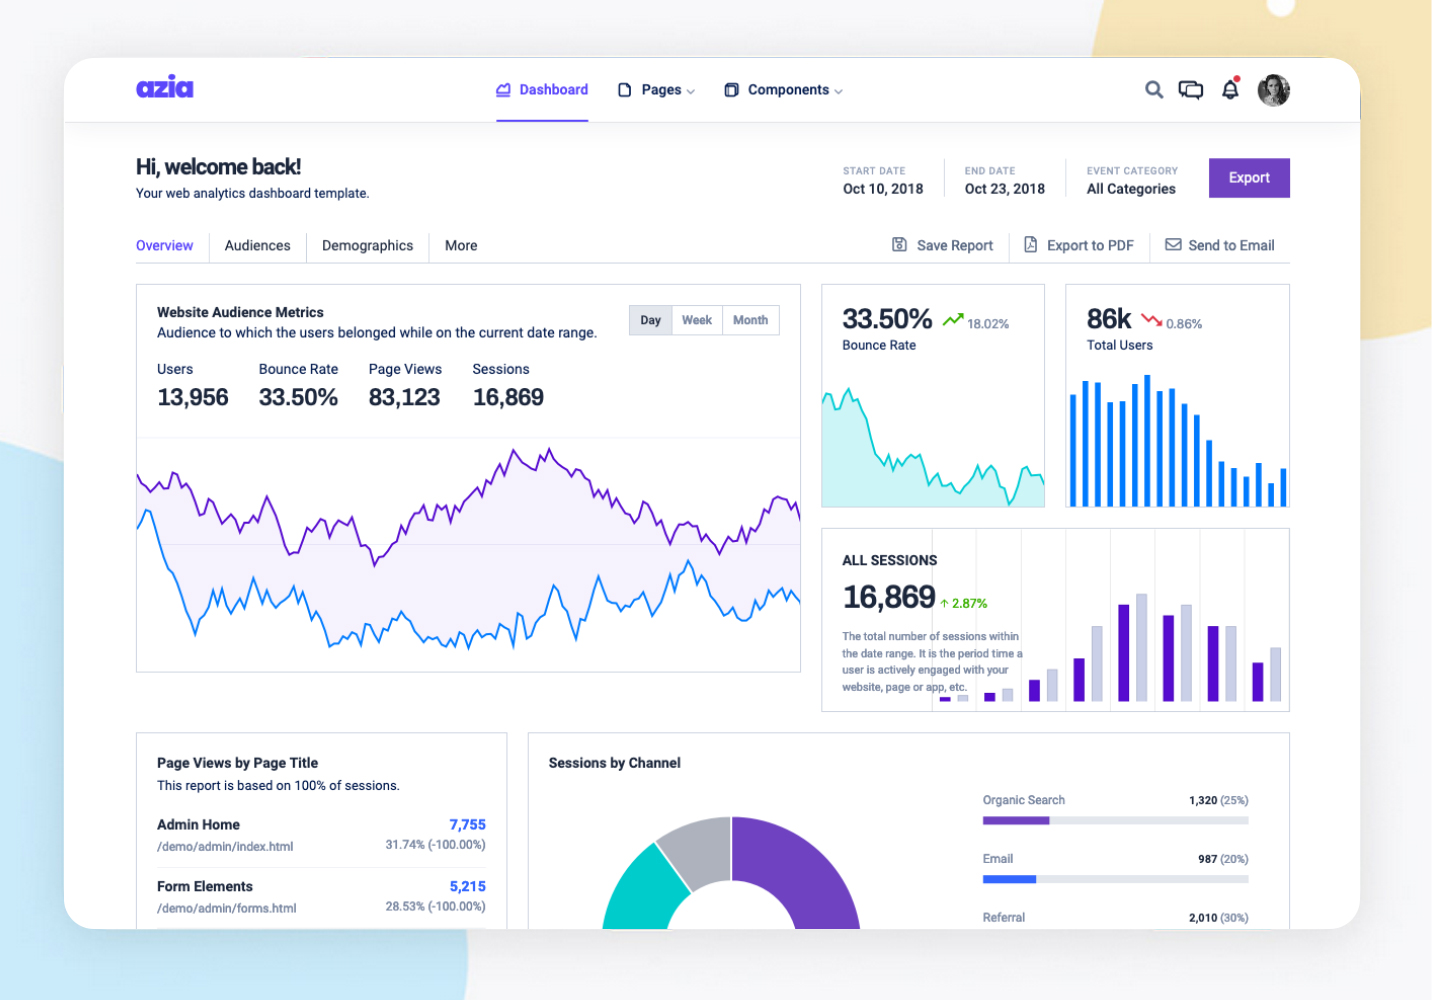The height and width of the screenshot is (1000, 1432).
Task: Click the Referral channel label
Action: pyautogui.click(x=1004, y=917)
